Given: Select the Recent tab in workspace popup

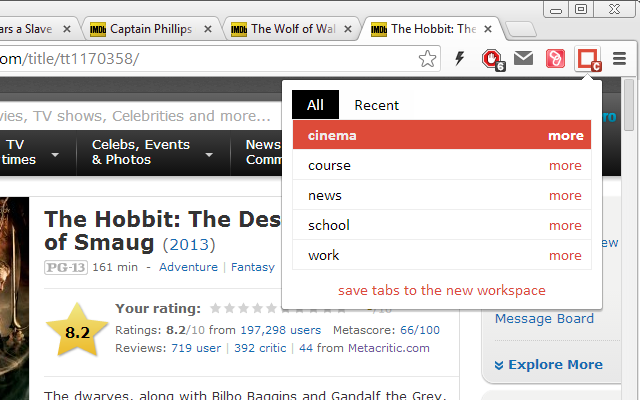Looking at the screenshot, I should (376, 105).
